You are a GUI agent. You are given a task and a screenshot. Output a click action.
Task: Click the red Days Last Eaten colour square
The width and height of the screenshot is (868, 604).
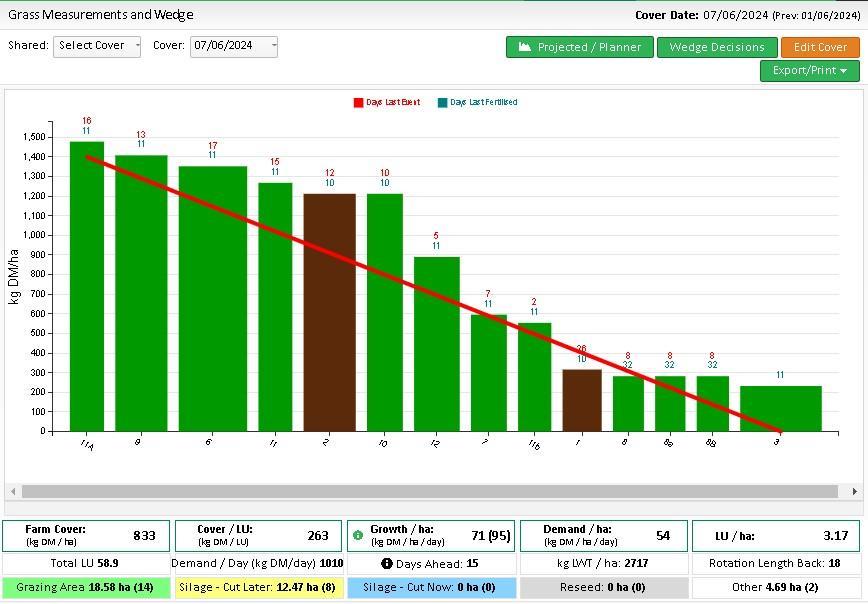[358, 102]
